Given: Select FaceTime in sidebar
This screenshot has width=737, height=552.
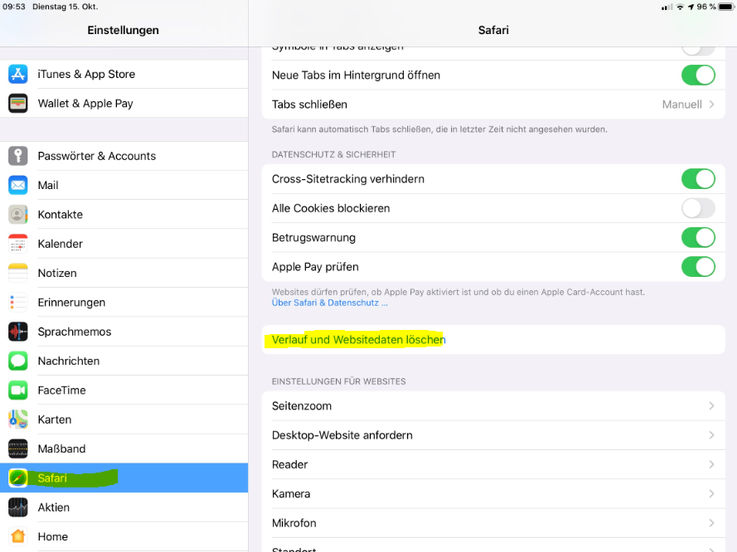Looking at the screenshot, I should click(x=124, y=390).
